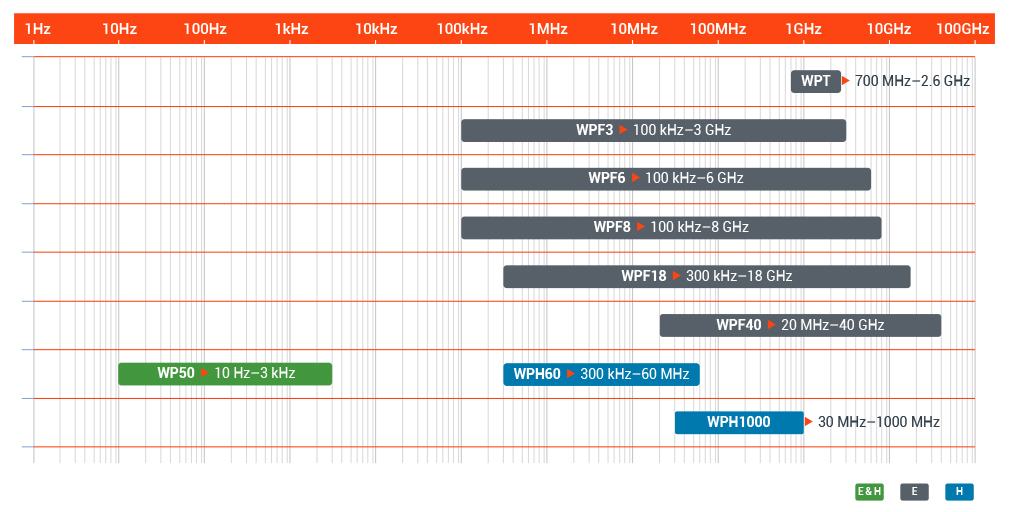
Task: Click the 100Hz axis label
Action: click(x=205, y=29)
